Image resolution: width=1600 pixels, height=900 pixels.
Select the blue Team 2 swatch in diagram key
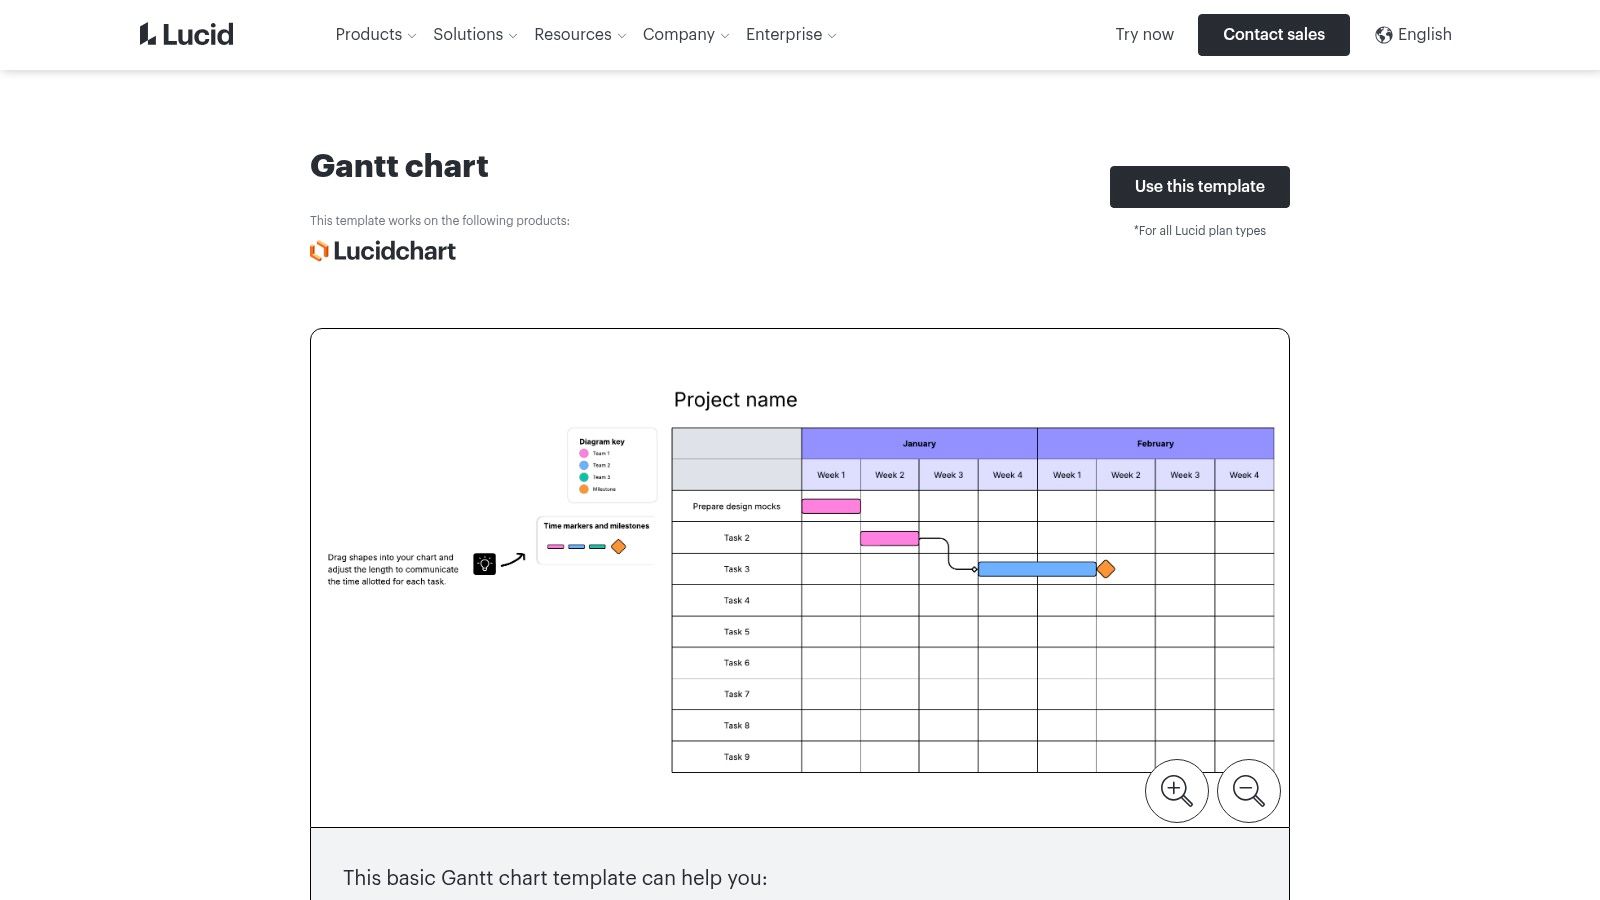click(x=584, y=465)
